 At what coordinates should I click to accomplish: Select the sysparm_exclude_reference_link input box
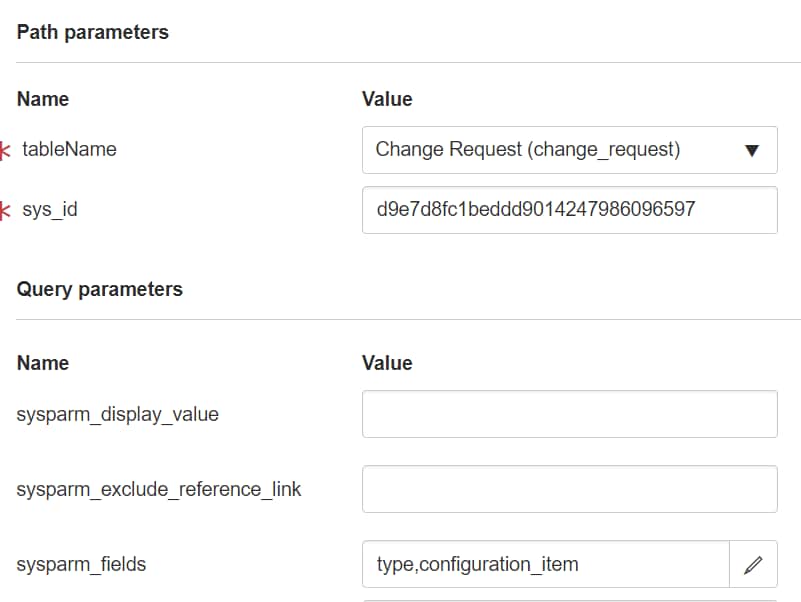coord(569,489)
